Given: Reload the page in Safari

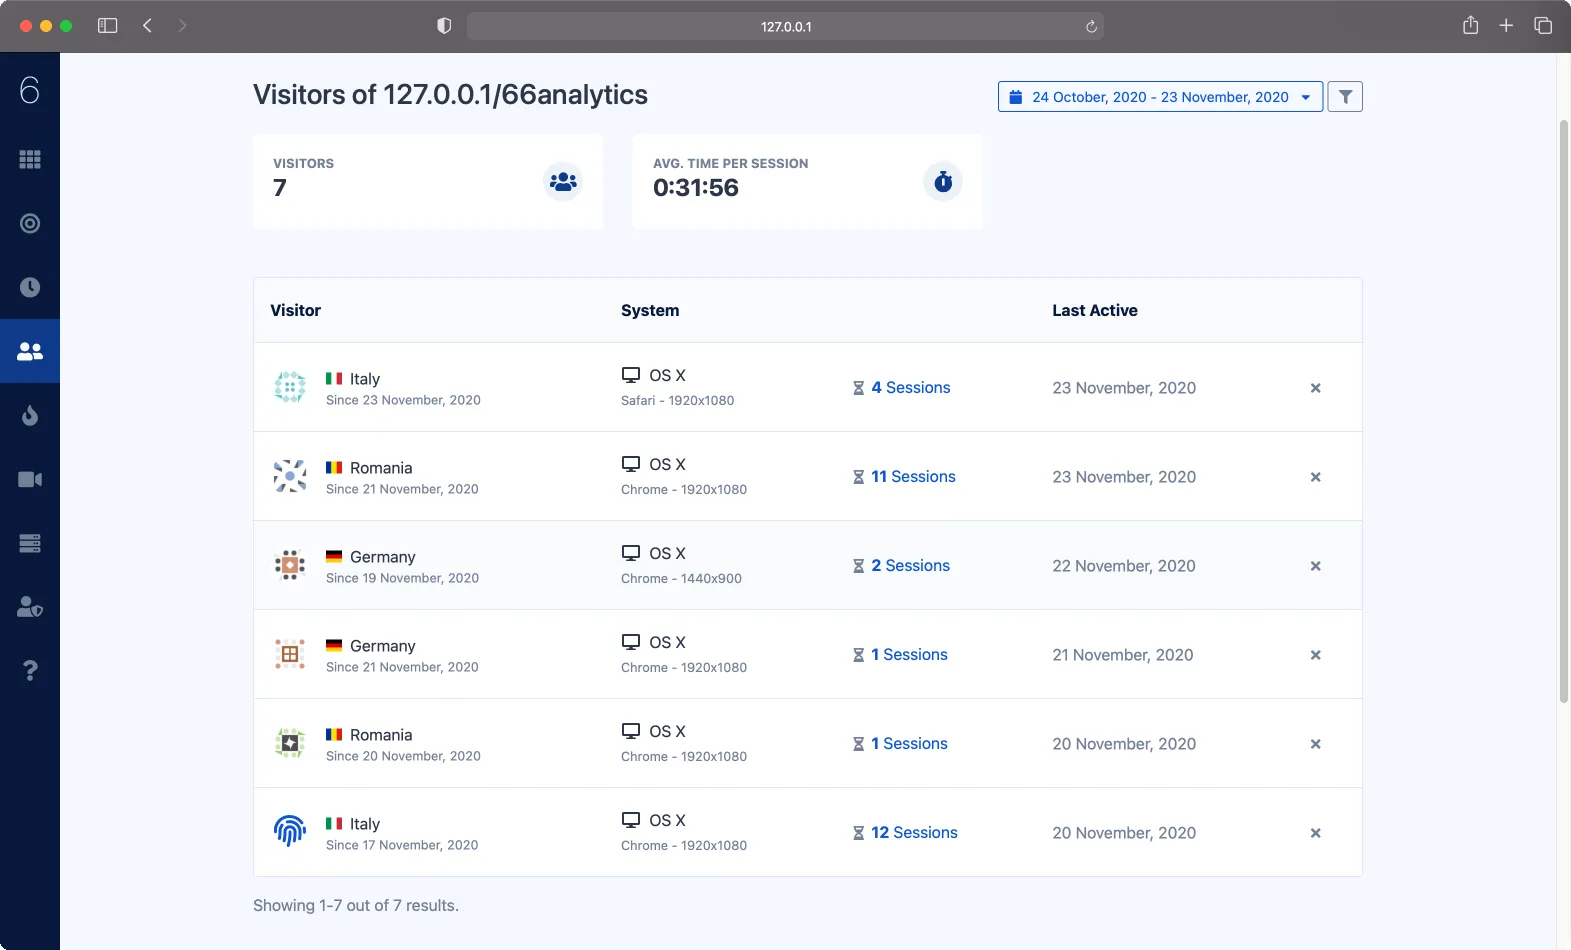Looking at the screenshot, I should [x=1091, y=27].
